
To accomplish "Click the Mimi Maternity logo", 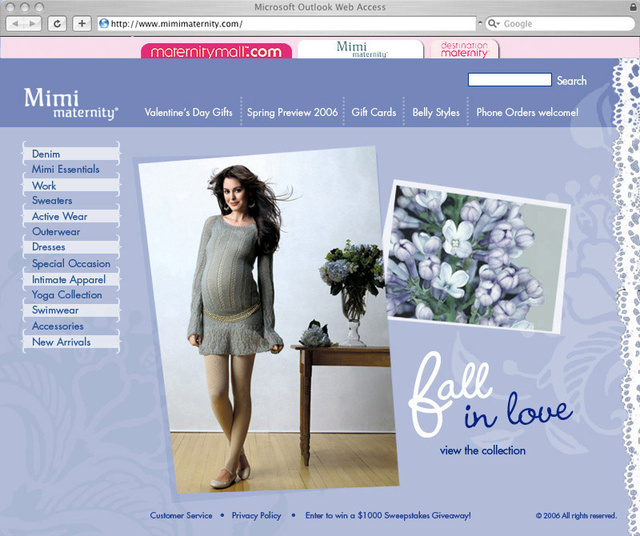I will [x=70, y=104].
